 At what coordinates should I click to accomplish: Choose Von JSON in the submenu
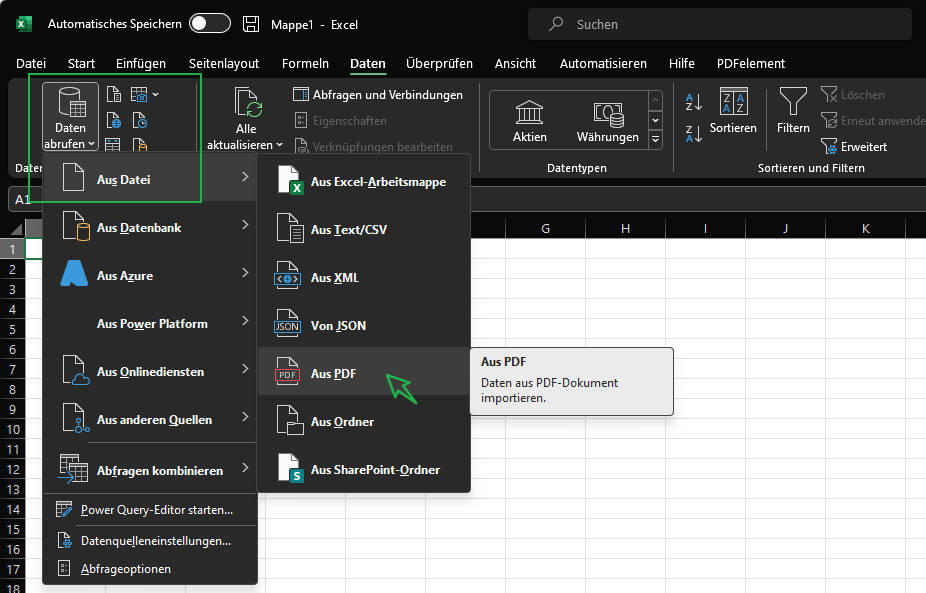pos(364,325)
